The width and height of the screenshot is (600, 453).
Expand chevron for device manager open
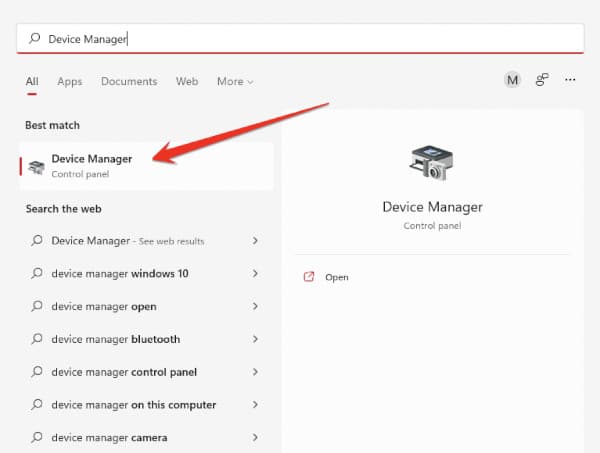255,306
